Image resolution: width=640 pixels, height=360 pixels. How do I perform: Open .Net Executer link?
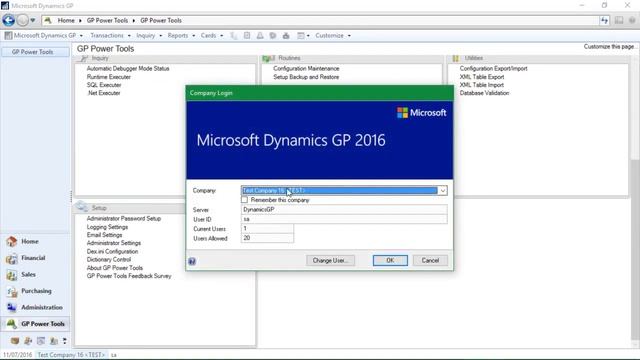tap(104, 93)
